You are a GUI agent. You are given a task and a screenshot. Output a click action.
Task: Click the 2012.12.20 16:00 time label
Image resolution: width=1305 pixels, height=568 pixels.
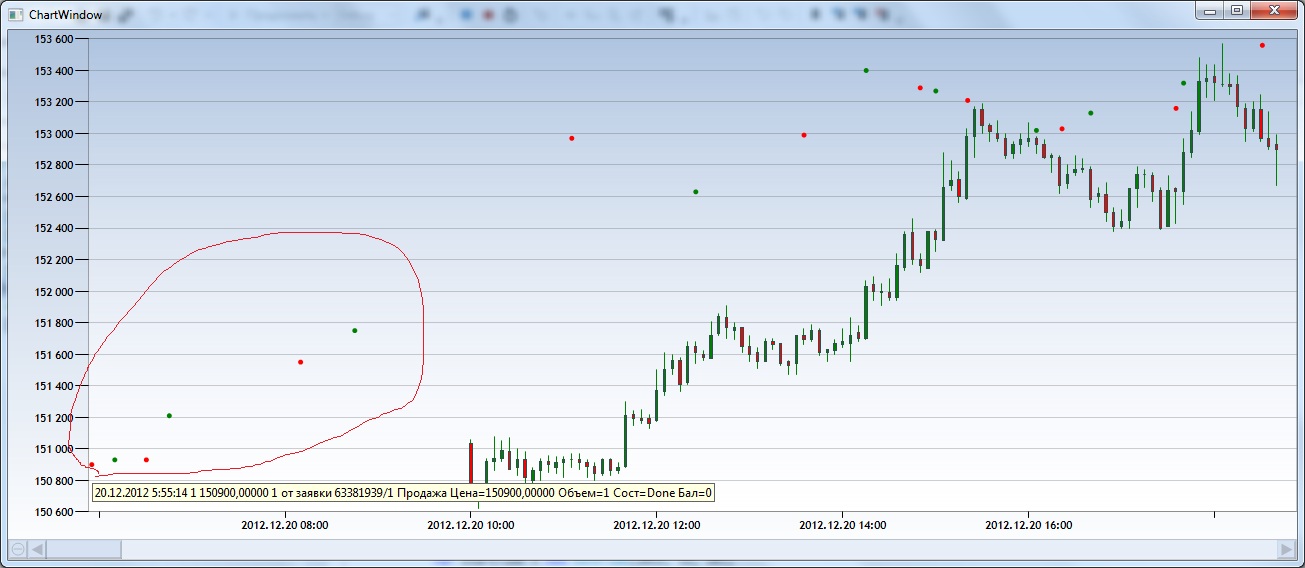[1029, 524]
